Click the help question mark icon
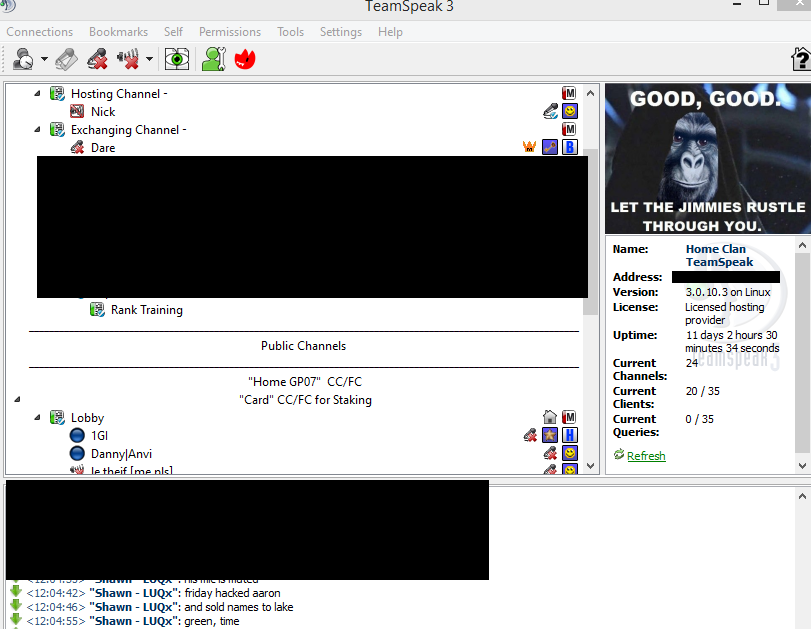Image resolution: width=811 pixels, height=629 pixels. pos(801,59)
